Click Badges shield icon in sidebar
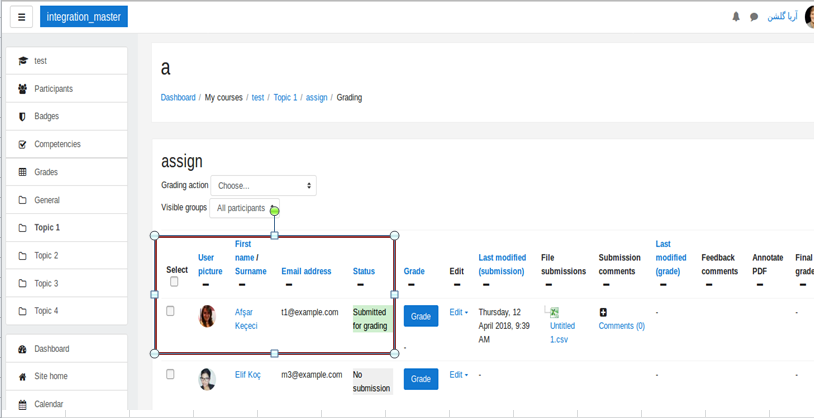Image resolution: width=814 pixels, height=418 pixels. coord(22,116)
